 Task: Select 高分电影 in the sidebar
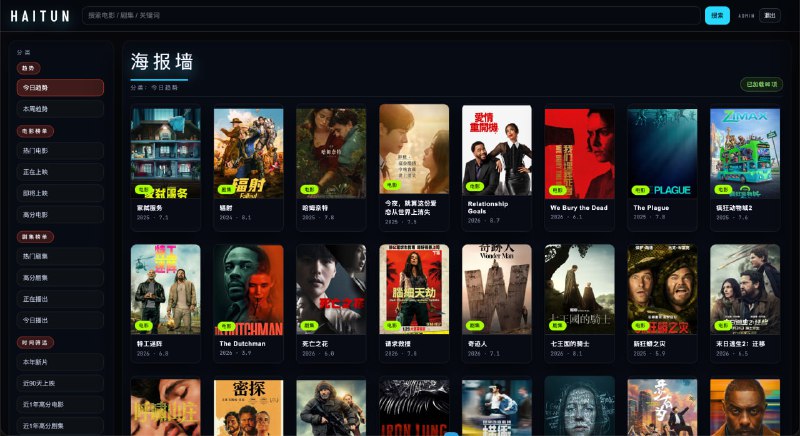coord(60,215)
